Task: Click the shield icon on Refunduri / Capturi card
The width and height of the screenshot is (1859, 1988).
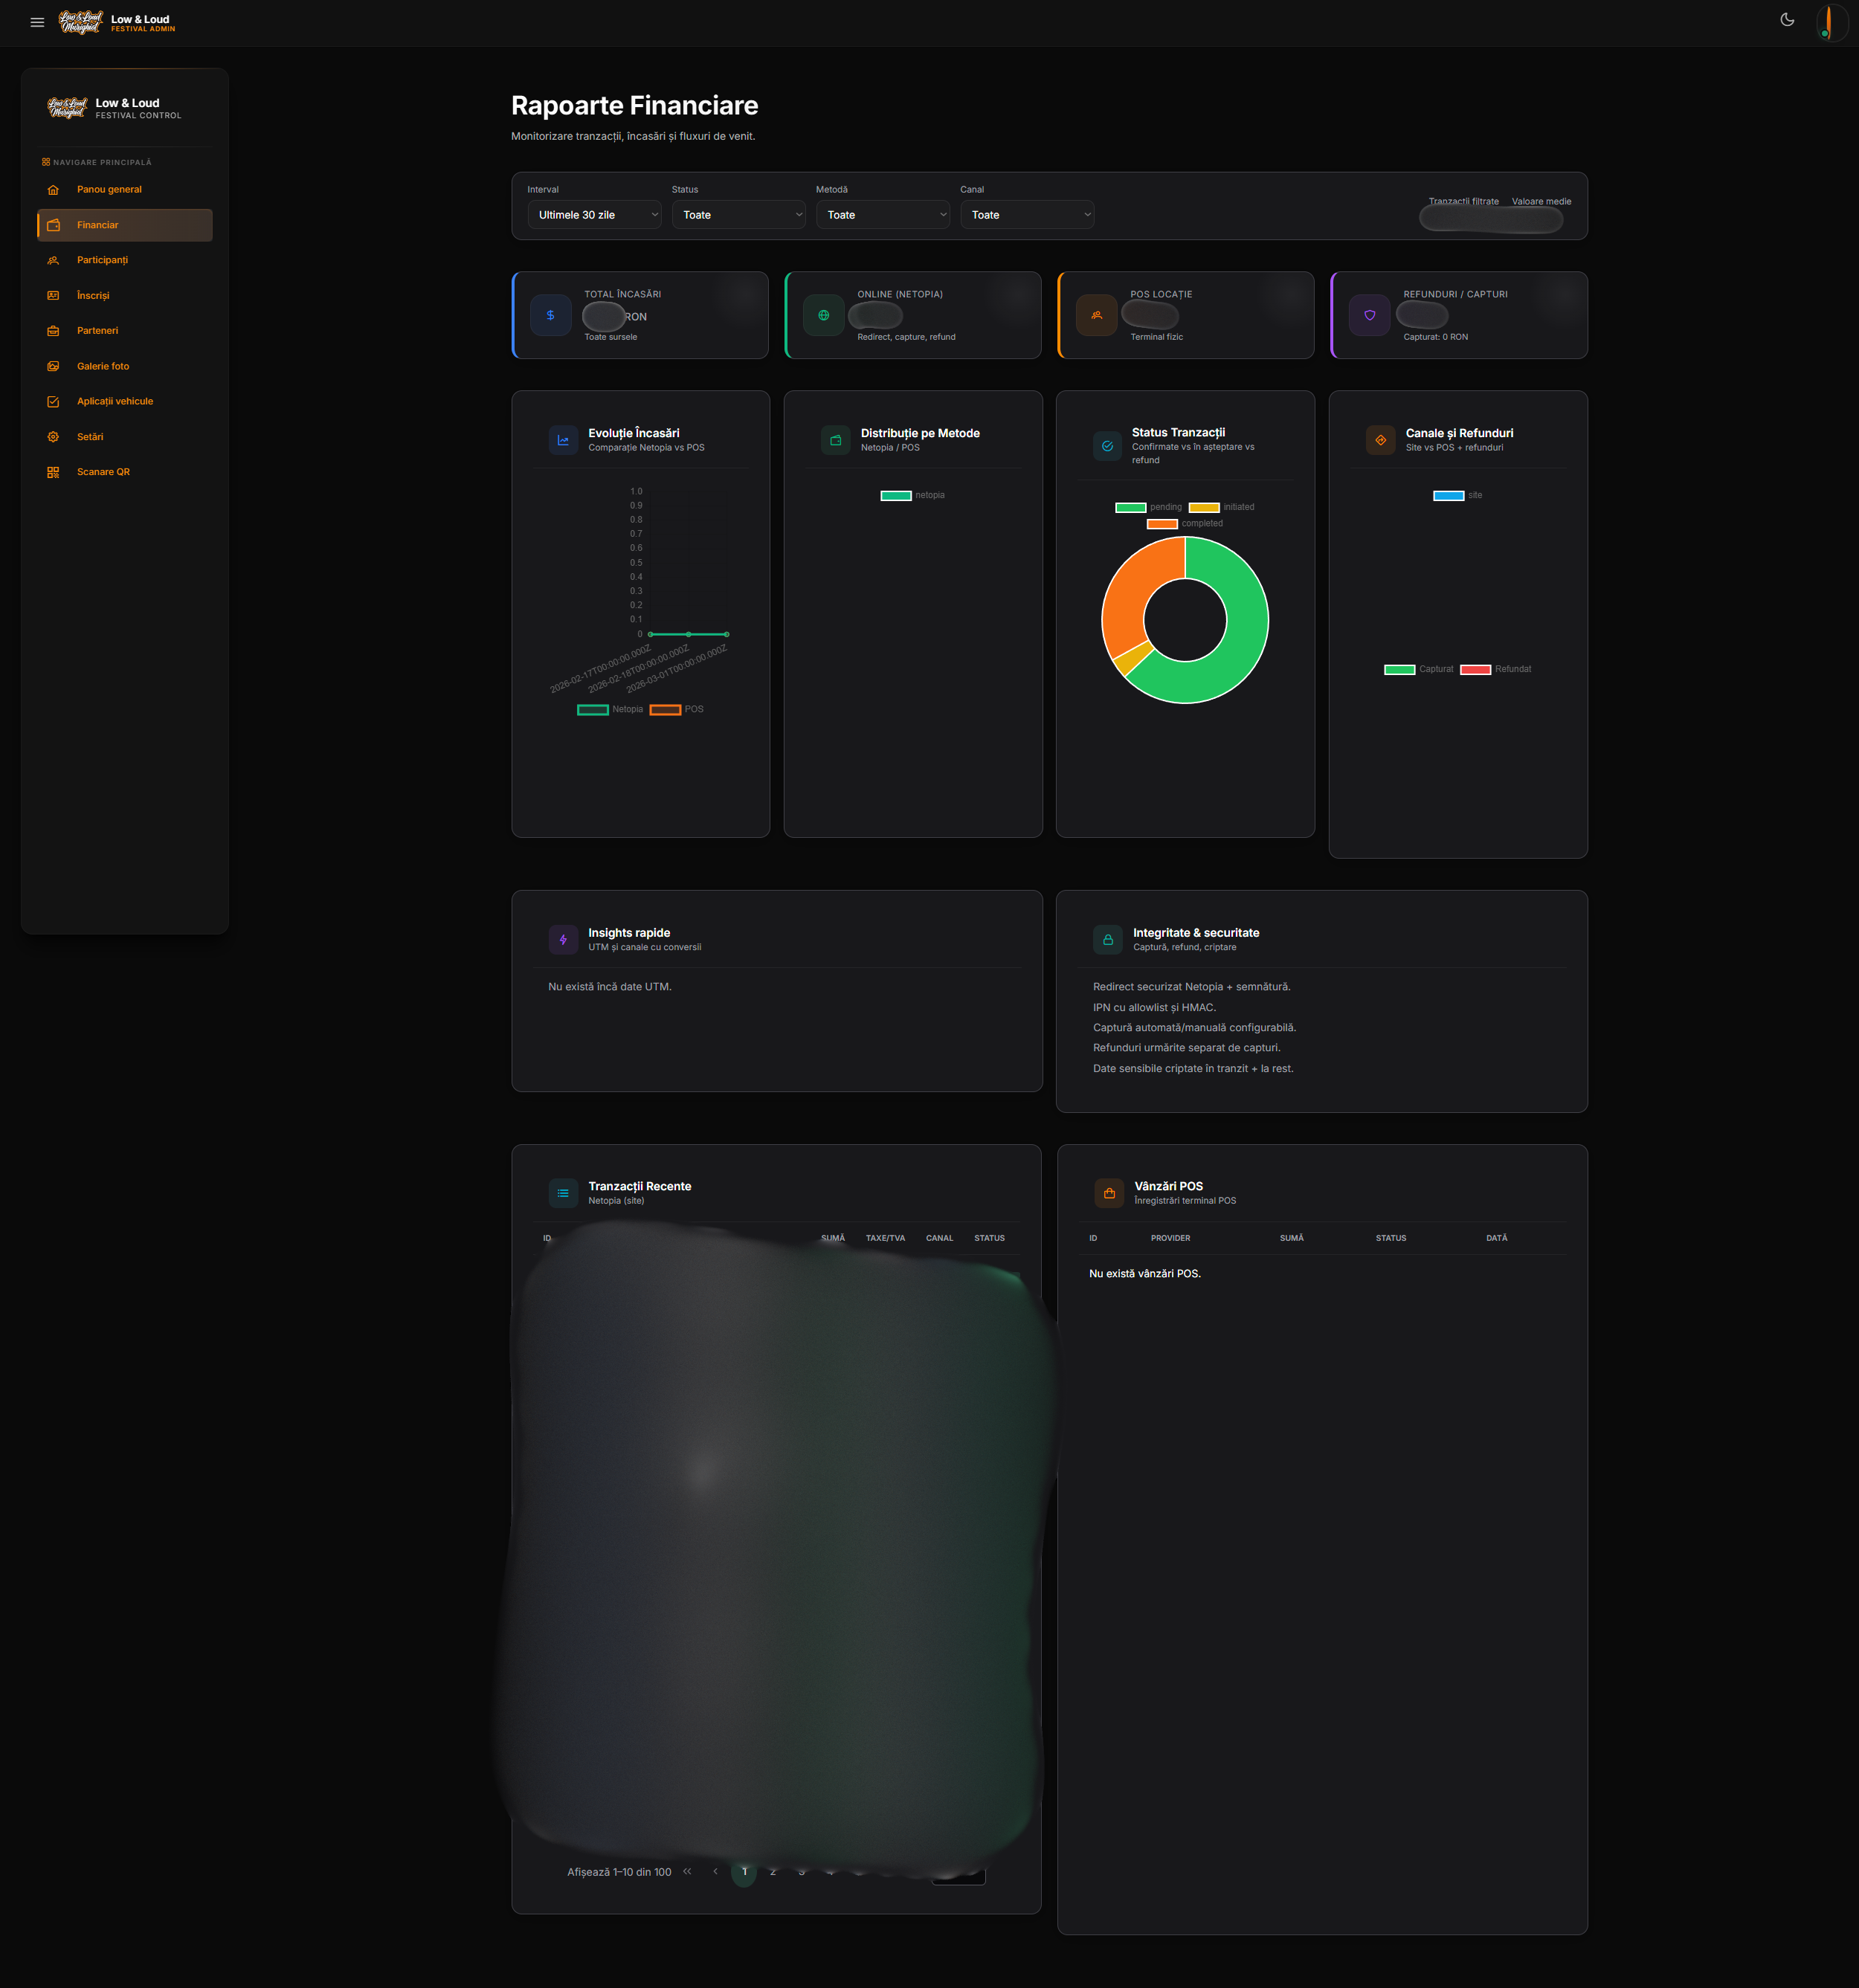Action: click(x=1369, y=315)
